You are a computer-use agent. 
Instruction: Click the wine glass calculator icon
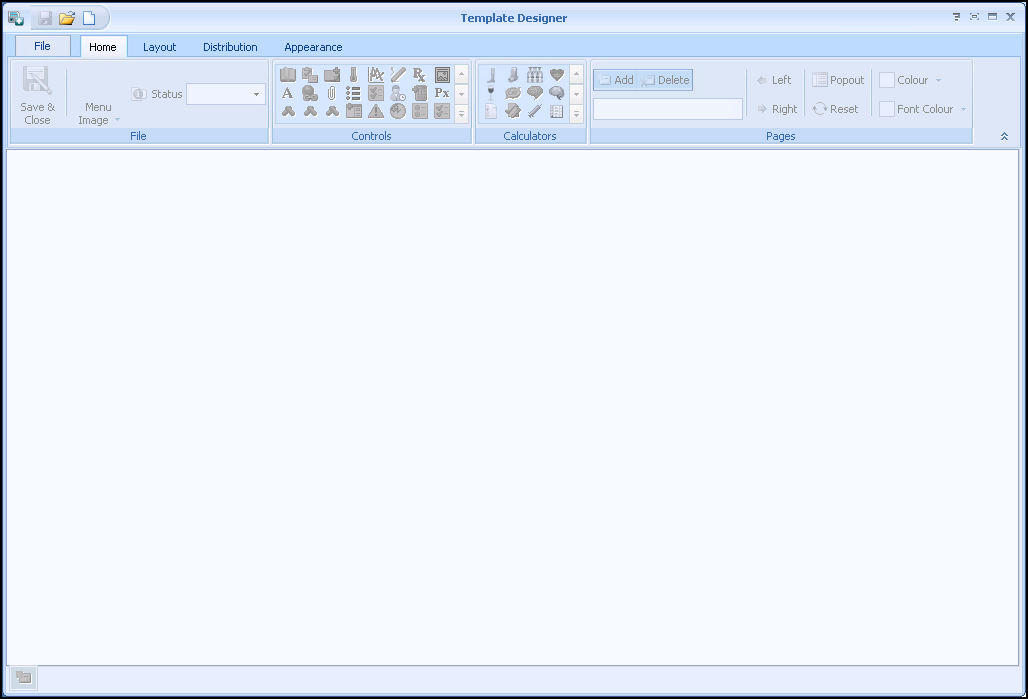490,93
